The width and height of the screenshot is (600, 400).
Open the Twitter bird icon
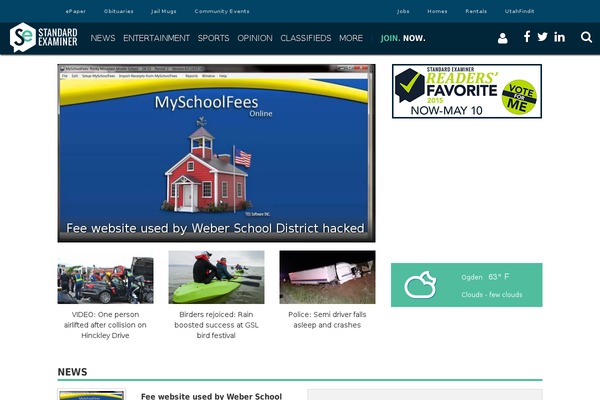542,37
